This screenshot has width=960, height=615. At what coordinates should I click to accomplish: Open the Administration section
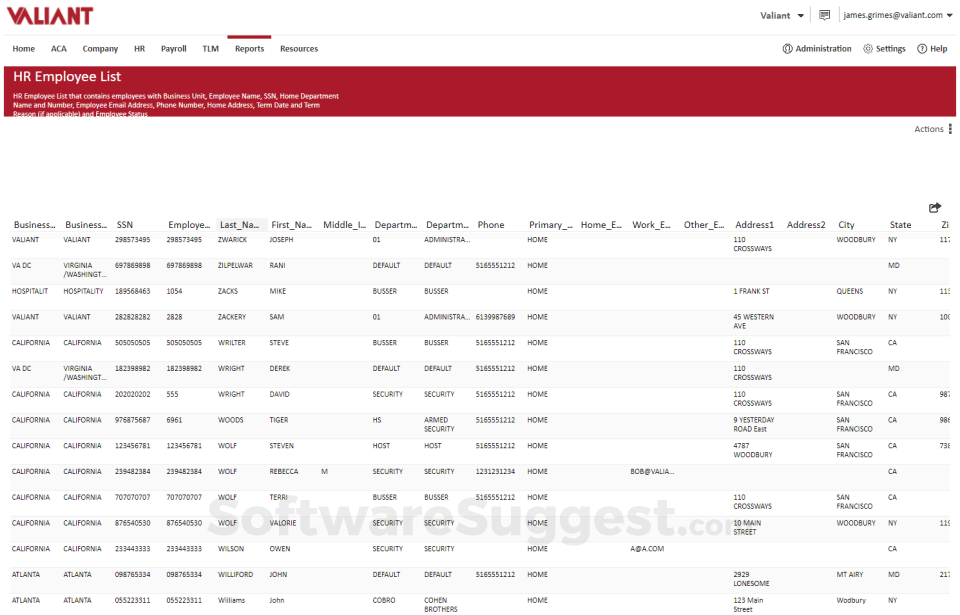coord(817,48)
